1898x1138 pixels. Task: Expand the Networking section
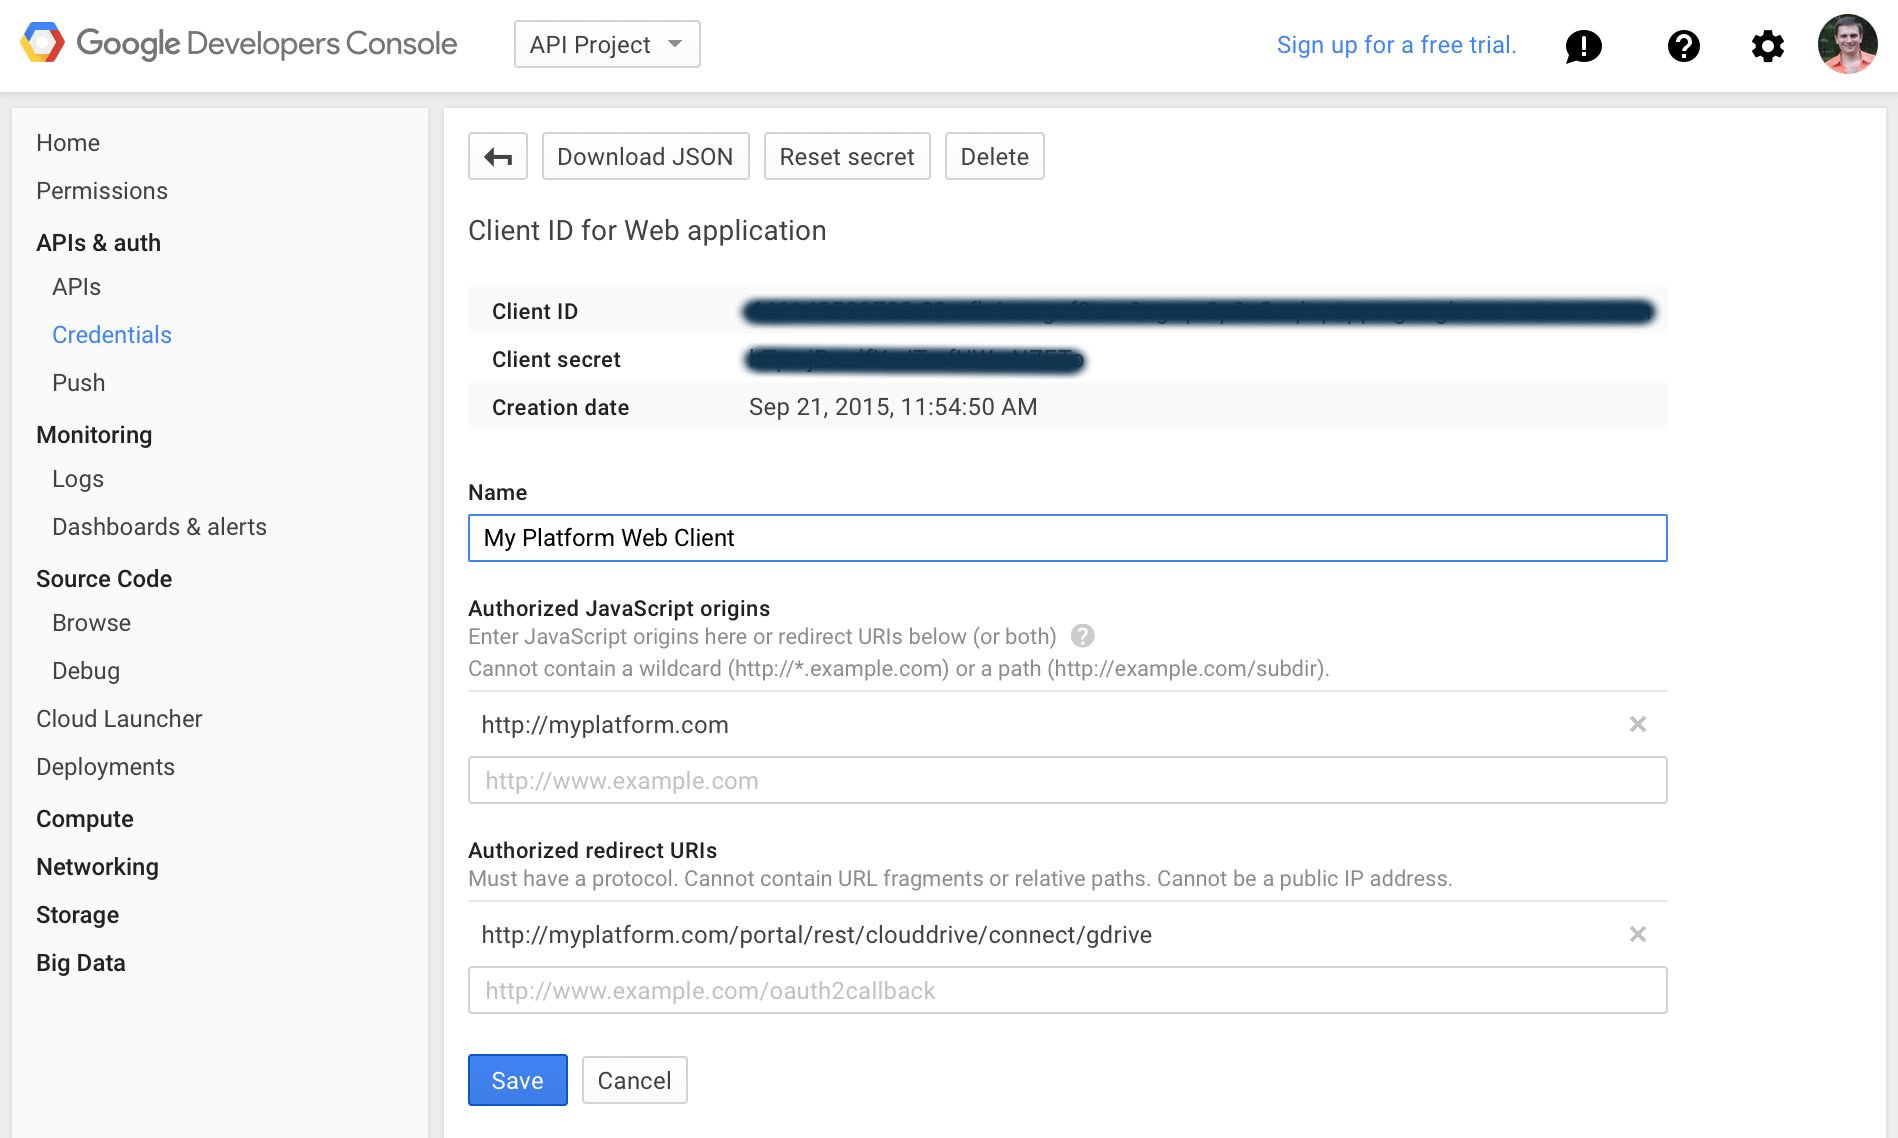click(x=97, y=867)
